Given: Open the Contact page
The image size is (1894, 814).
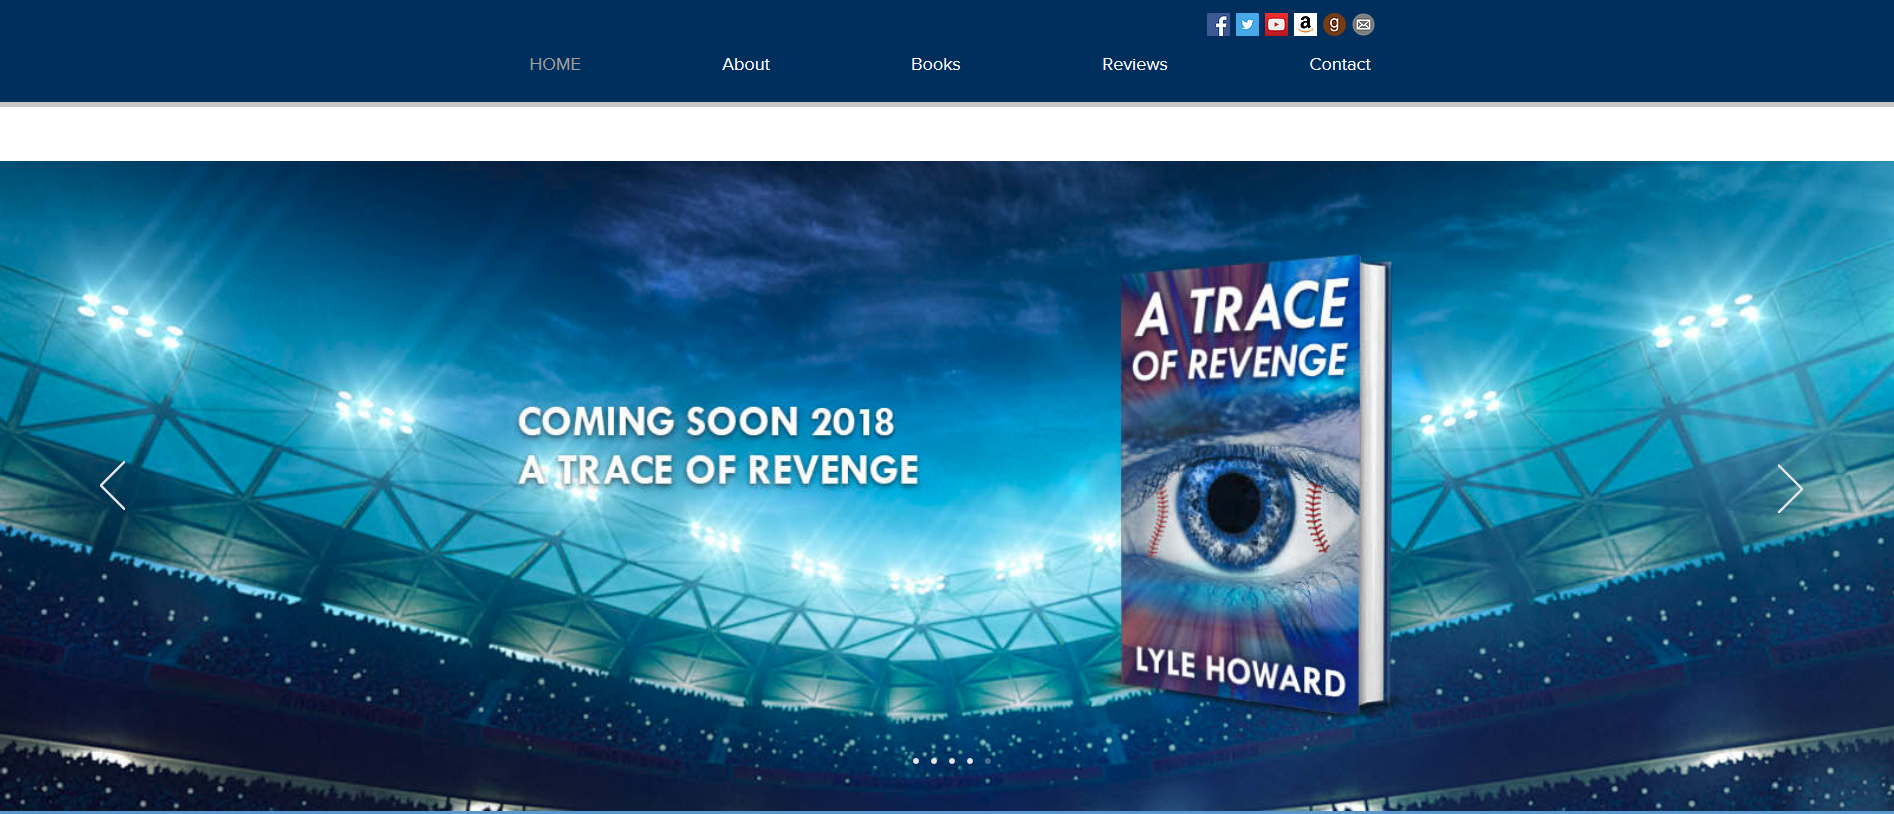Looking at the screenshot, I should coord(1340,64).
